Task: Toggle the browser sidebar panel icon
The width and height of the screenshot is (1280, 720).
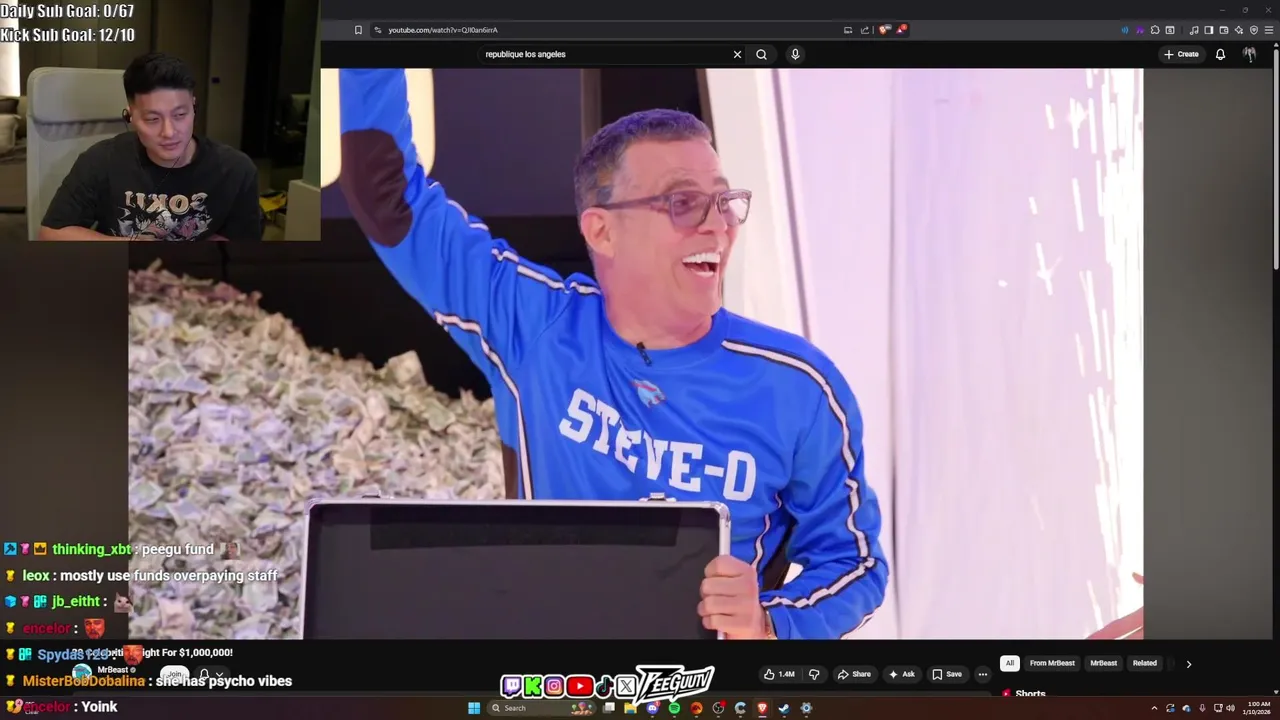Action: click(1209, 30)
